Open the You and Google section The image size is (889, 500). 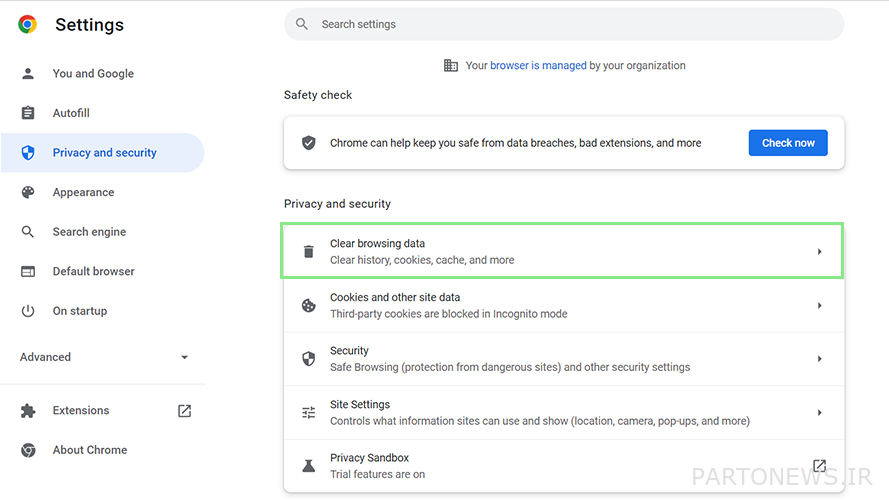coord(103,73)
